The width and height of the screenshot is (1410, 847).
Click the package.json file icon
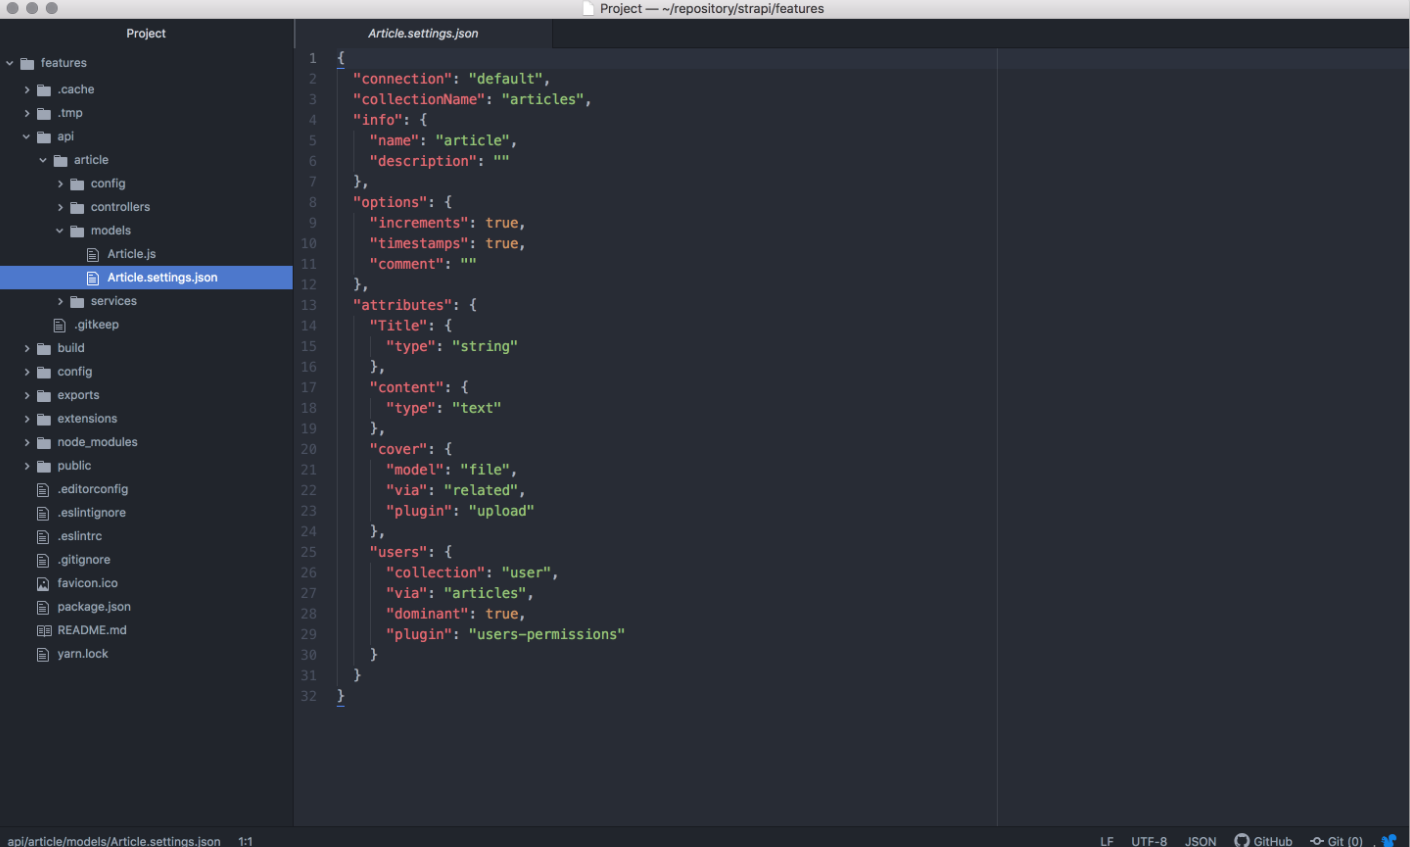[x=43, y=607]
